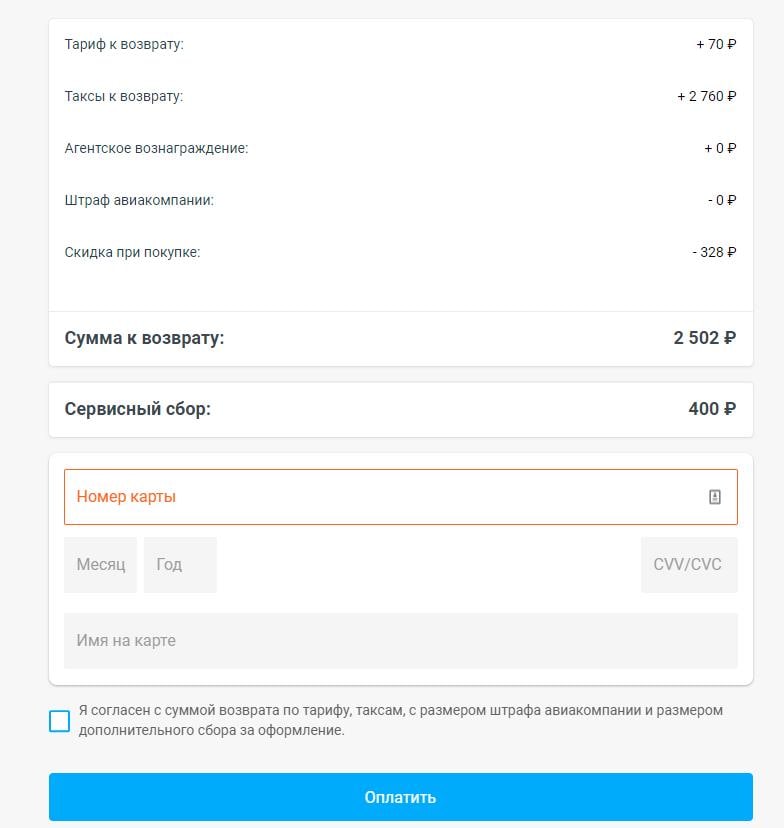This screenshot has width=784, height=828.
Task: Click the Агентское вознаграждение label
Action: [x=156, y=148]
